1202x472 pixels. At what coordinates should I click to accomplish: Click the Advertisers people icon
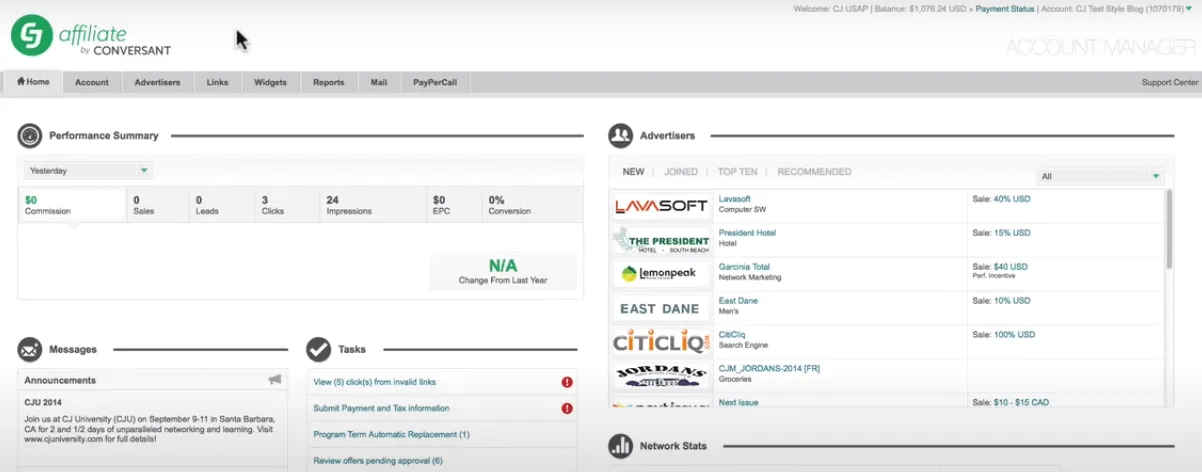tap(620, 135)
